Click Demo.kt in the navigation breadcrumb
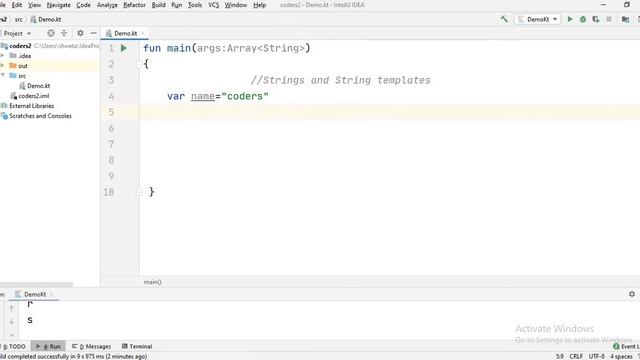This screenshot has width=640, height=360. point(46,19)
